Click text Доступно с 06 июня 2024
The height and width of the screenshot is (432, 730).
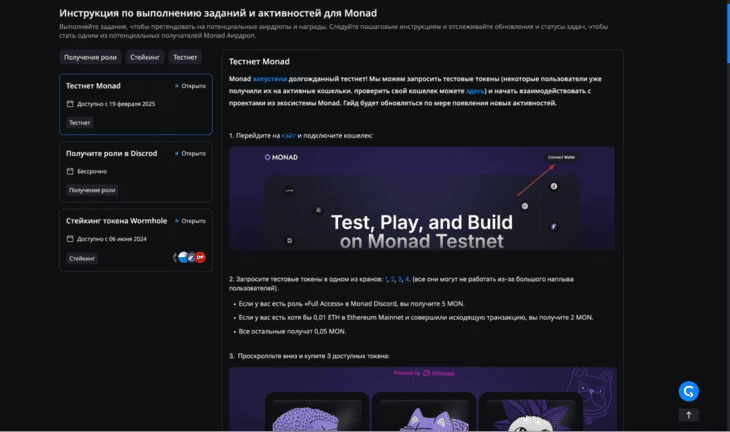point(112,239)
